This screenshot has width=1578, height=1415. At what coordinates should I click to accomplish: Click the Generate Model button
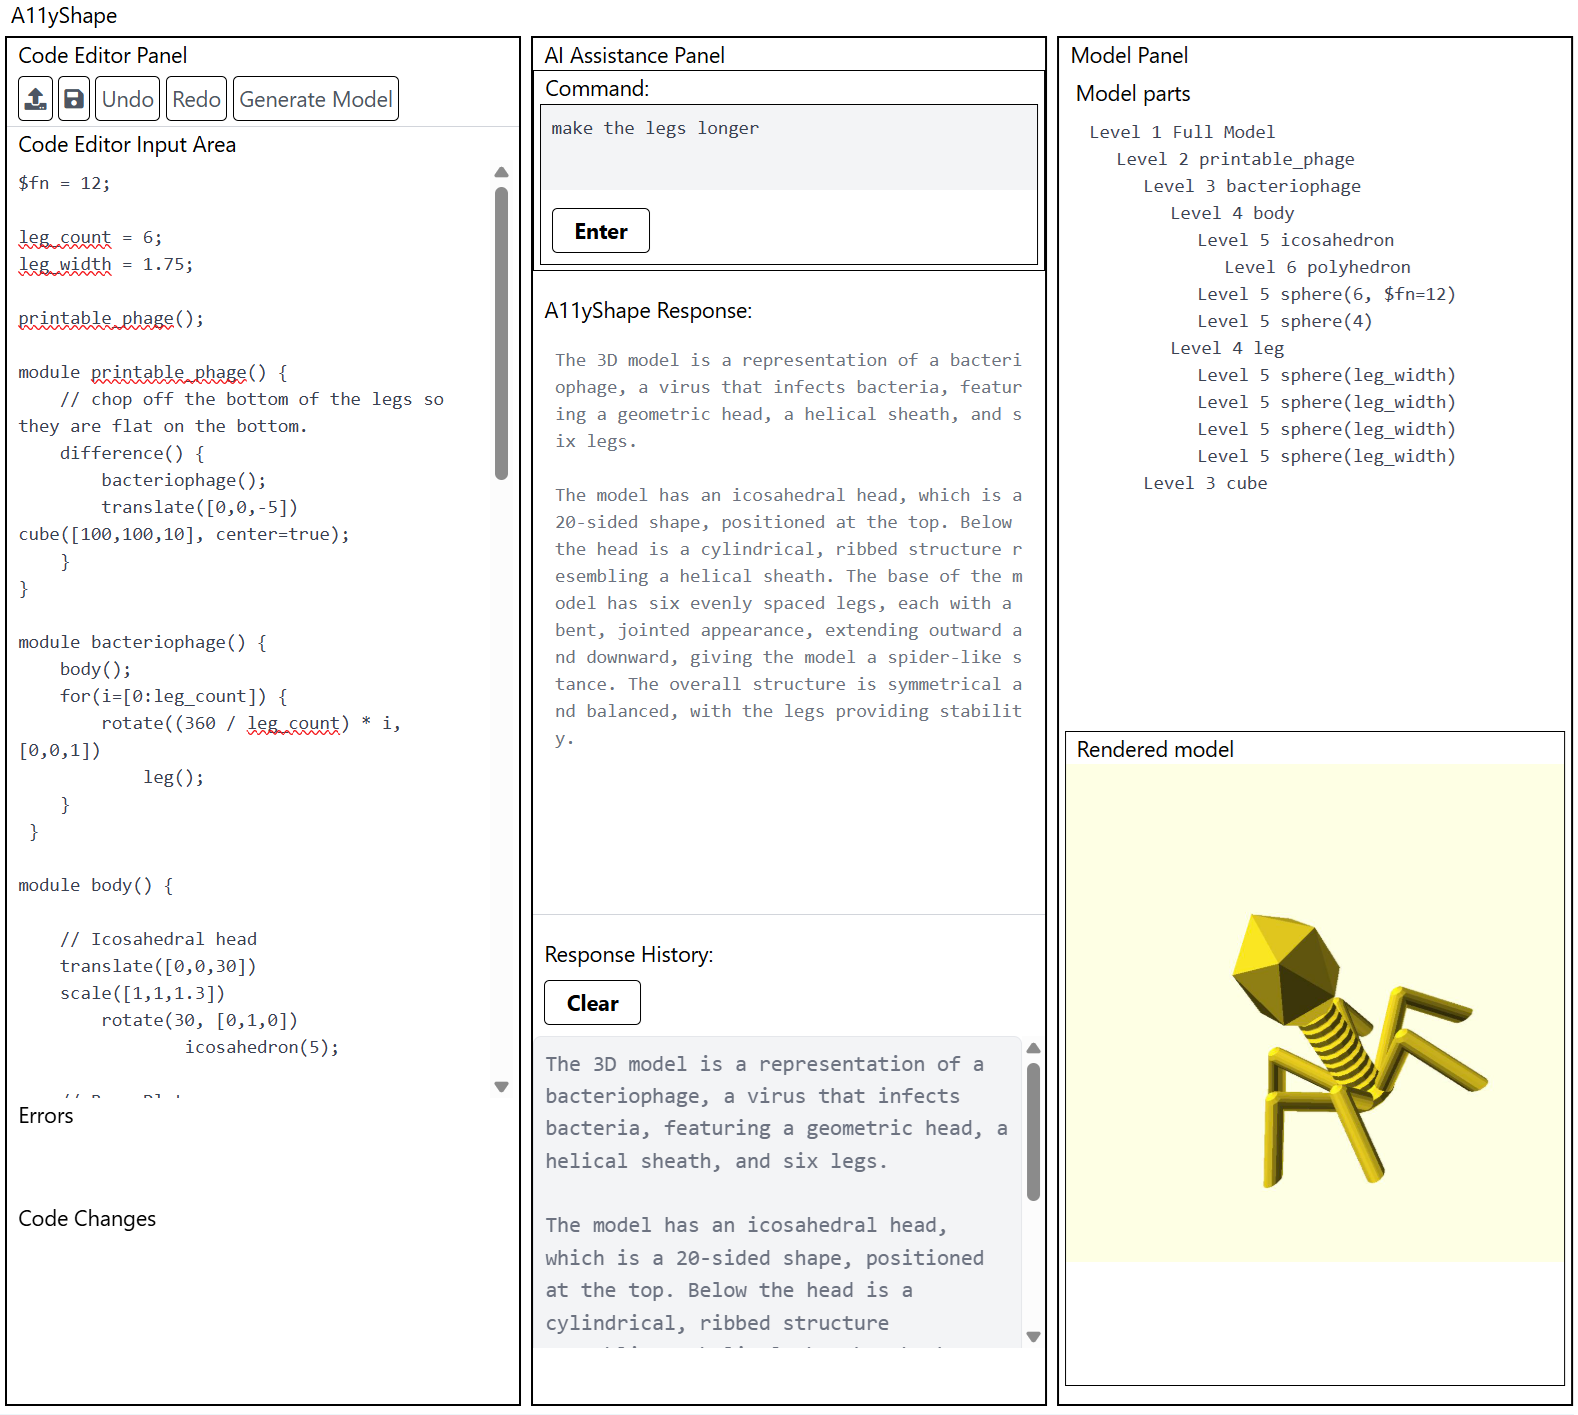pos(316,99)
